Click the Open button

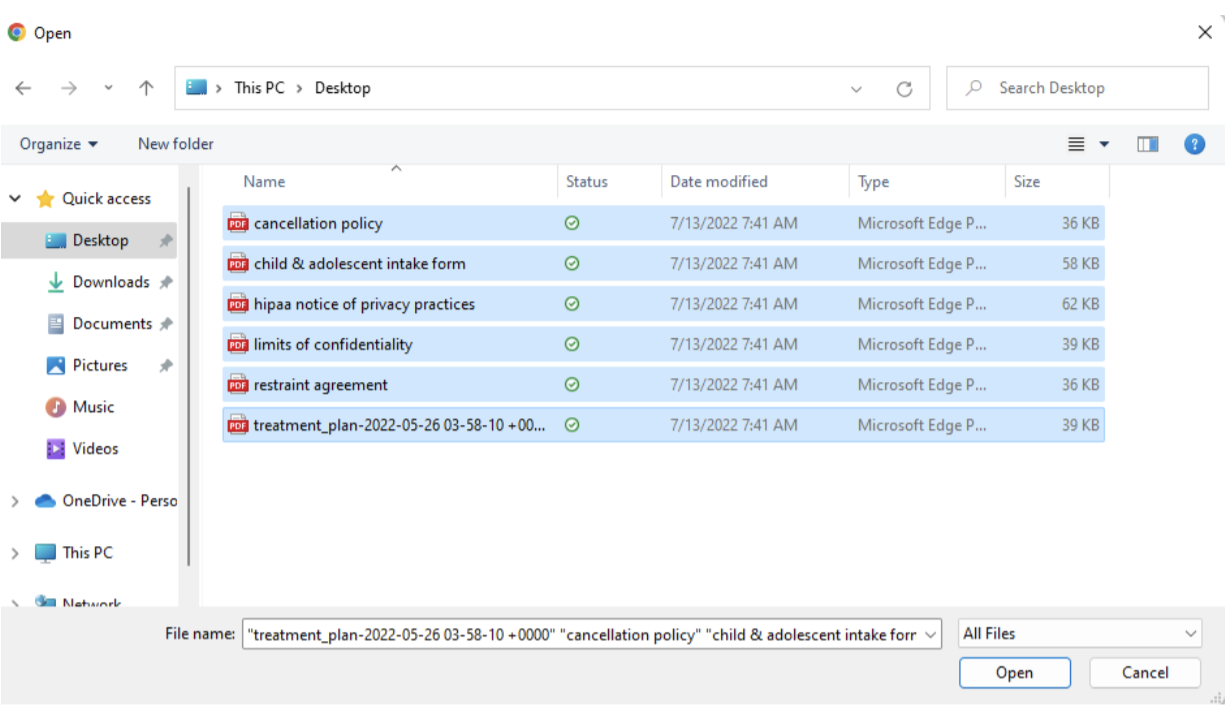1014,672
